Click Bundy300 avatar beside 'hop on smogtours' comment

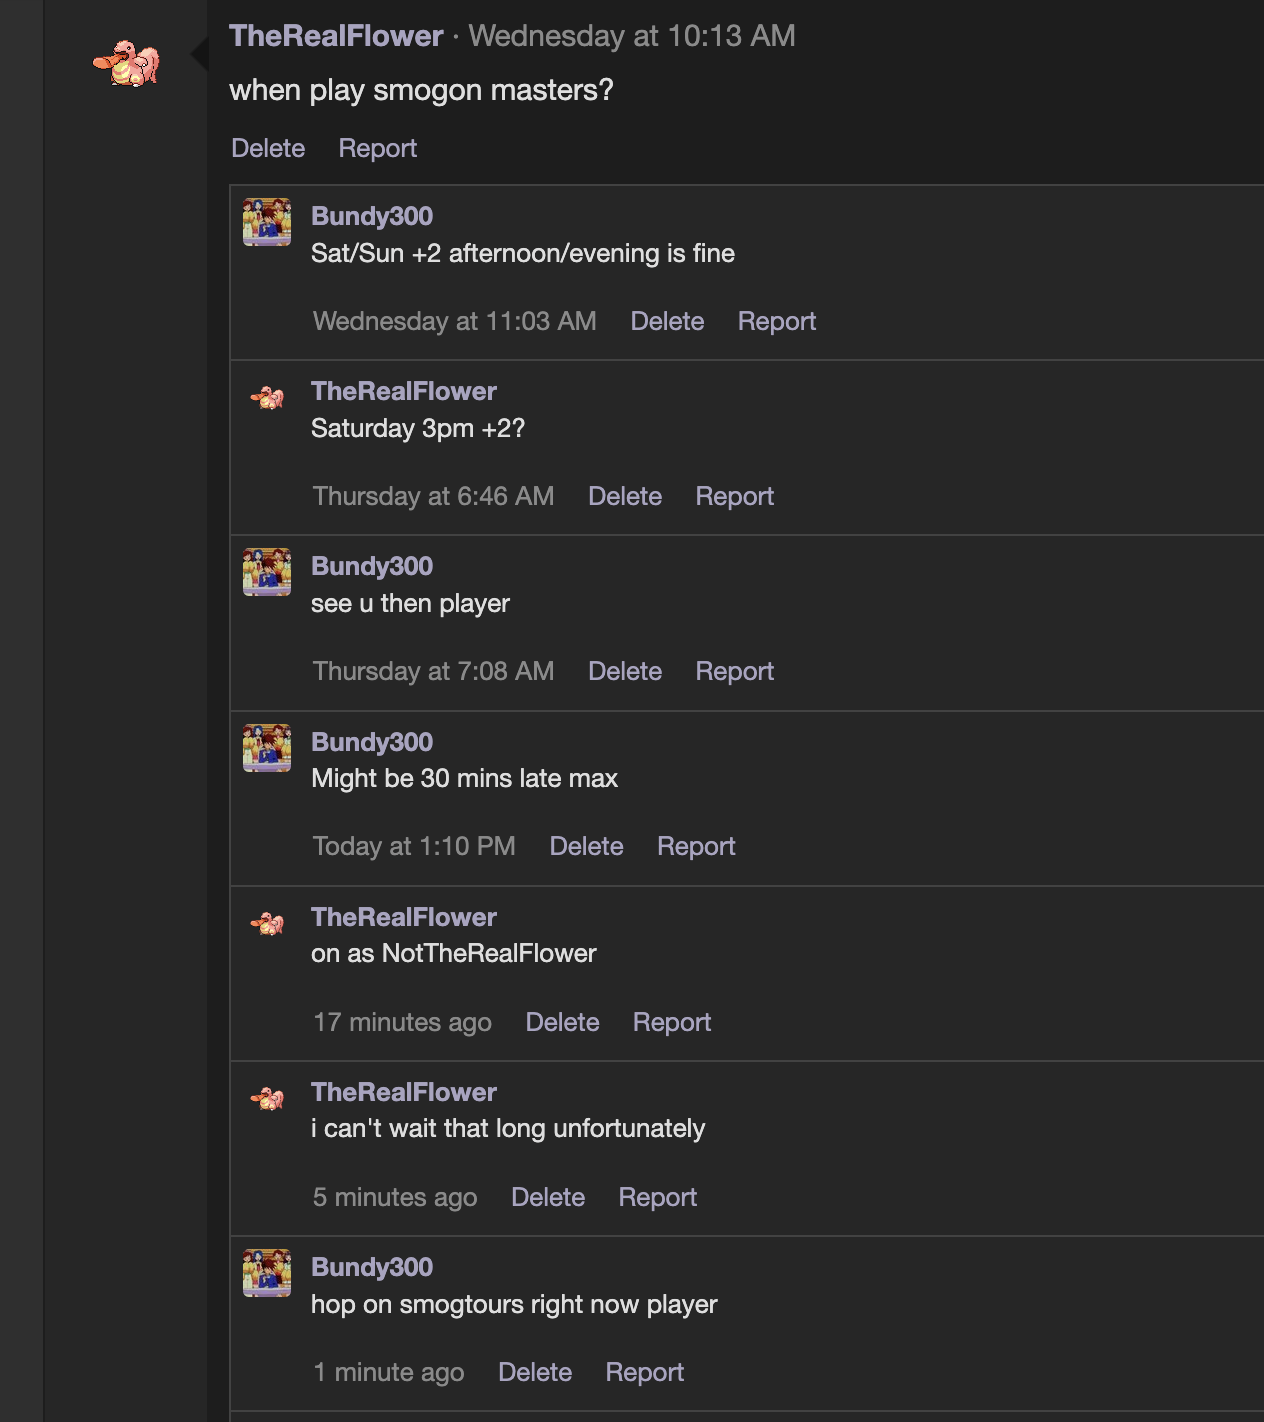(267, 1273)
